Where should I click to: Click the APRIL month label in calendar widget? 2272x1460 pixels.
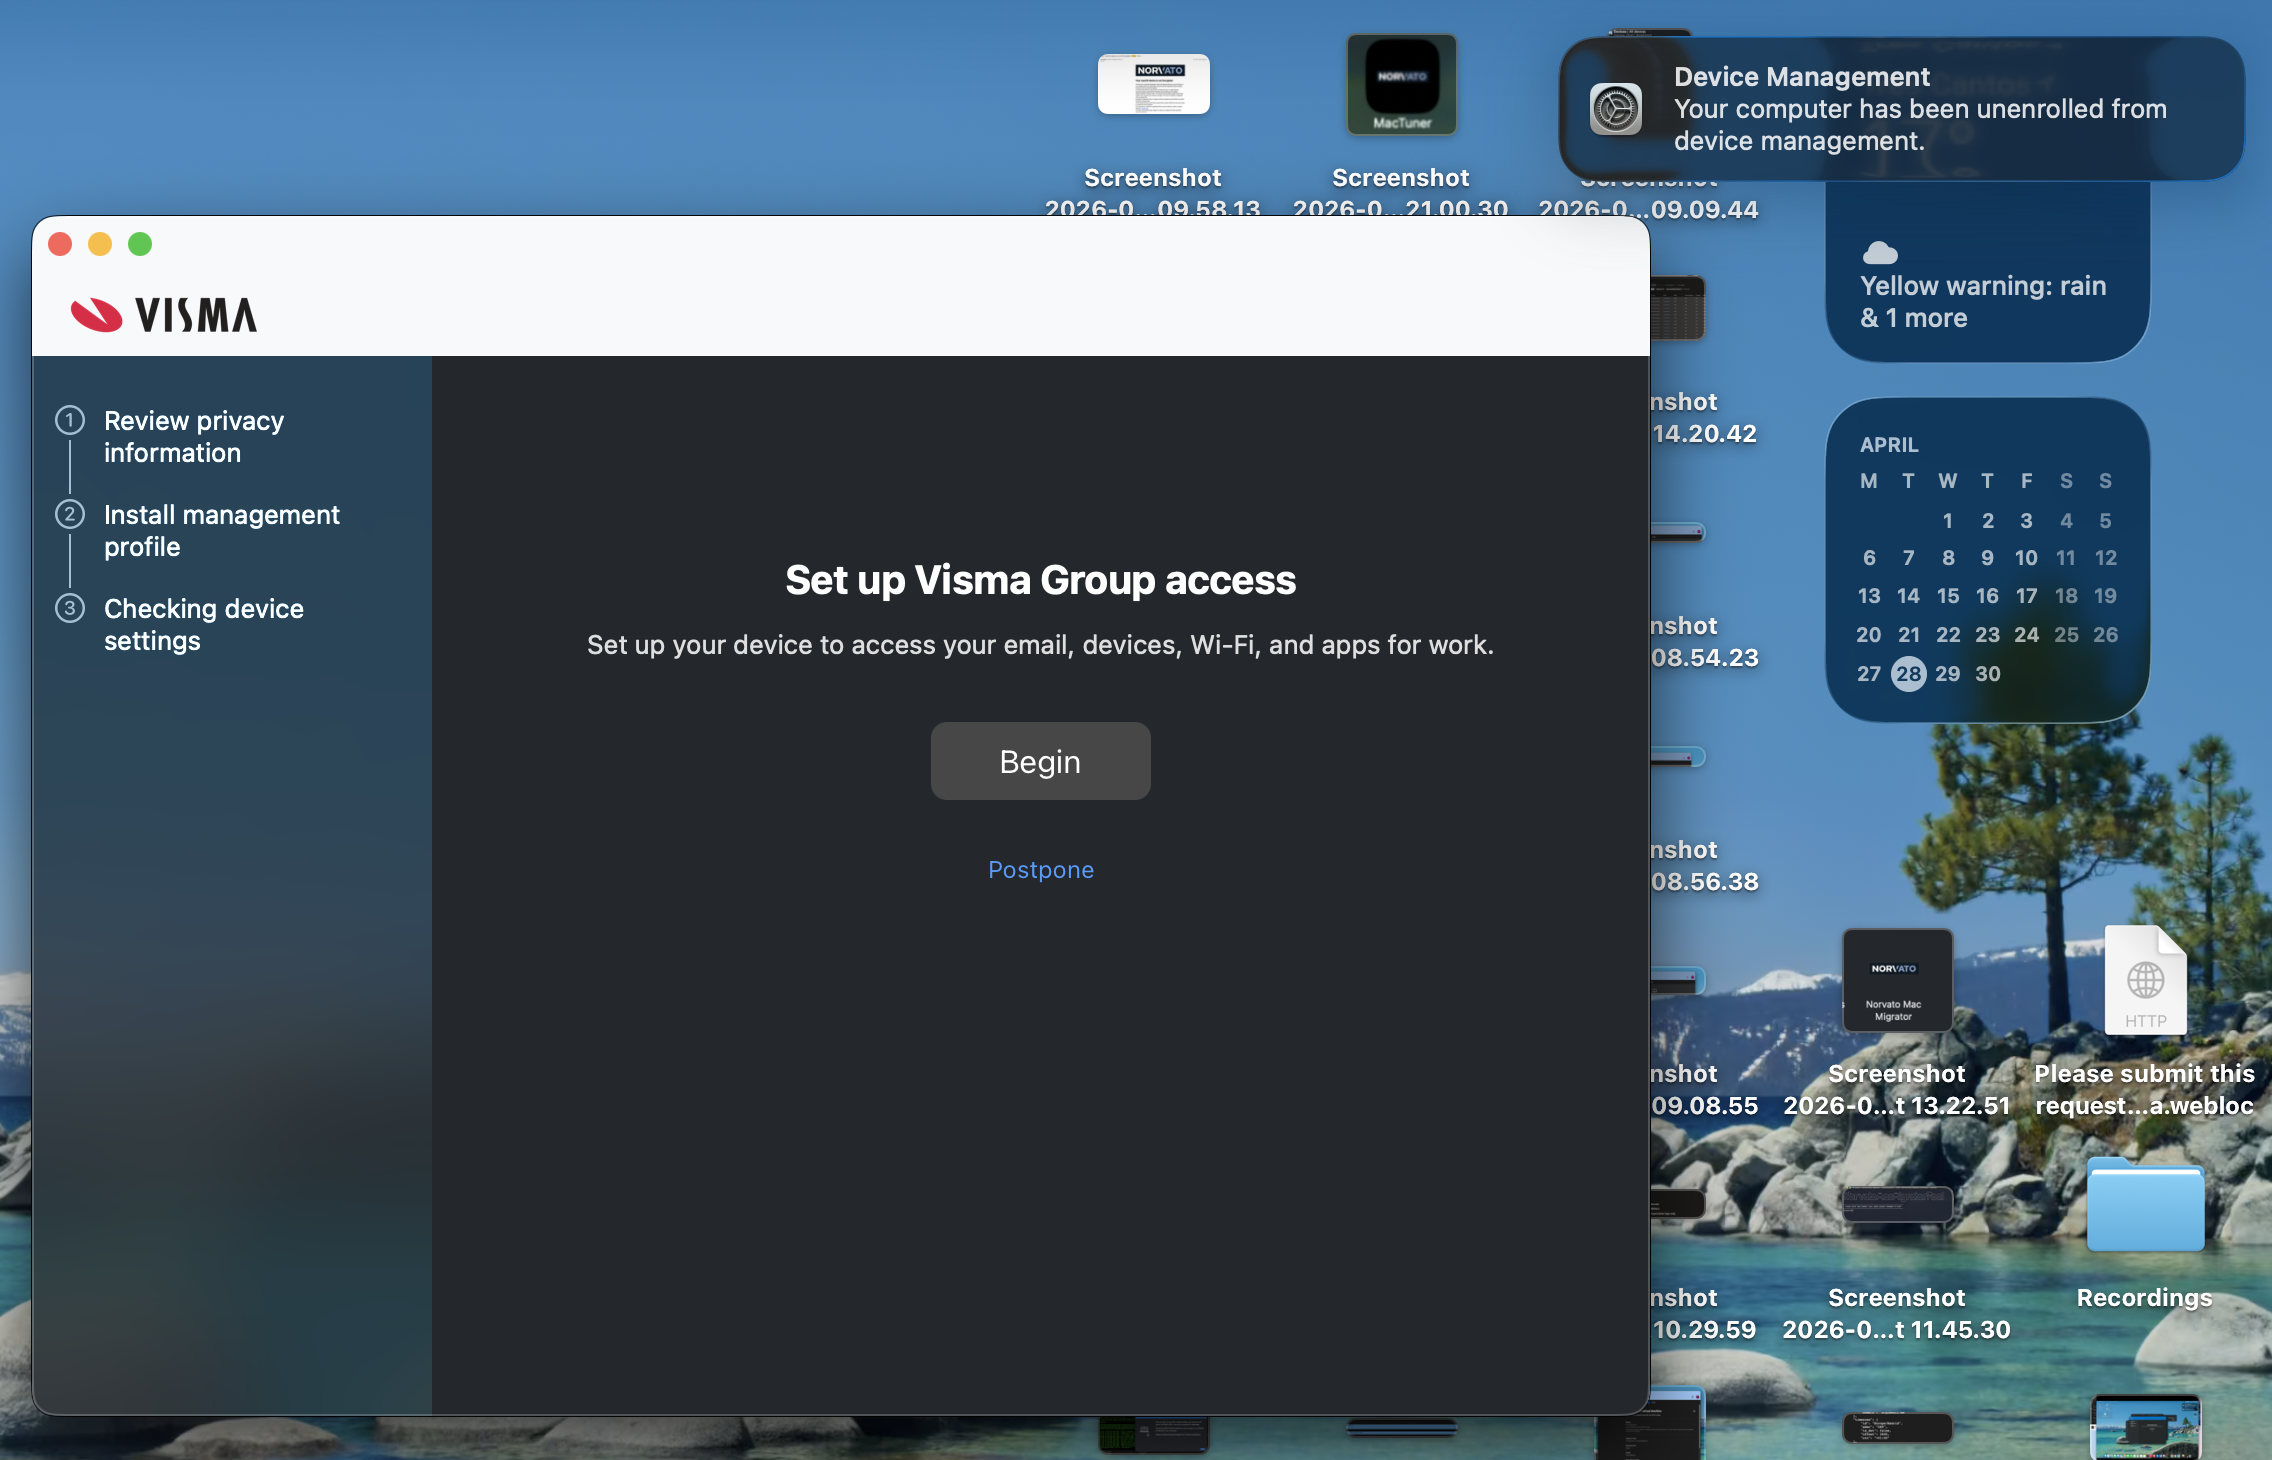point(1889,445)
